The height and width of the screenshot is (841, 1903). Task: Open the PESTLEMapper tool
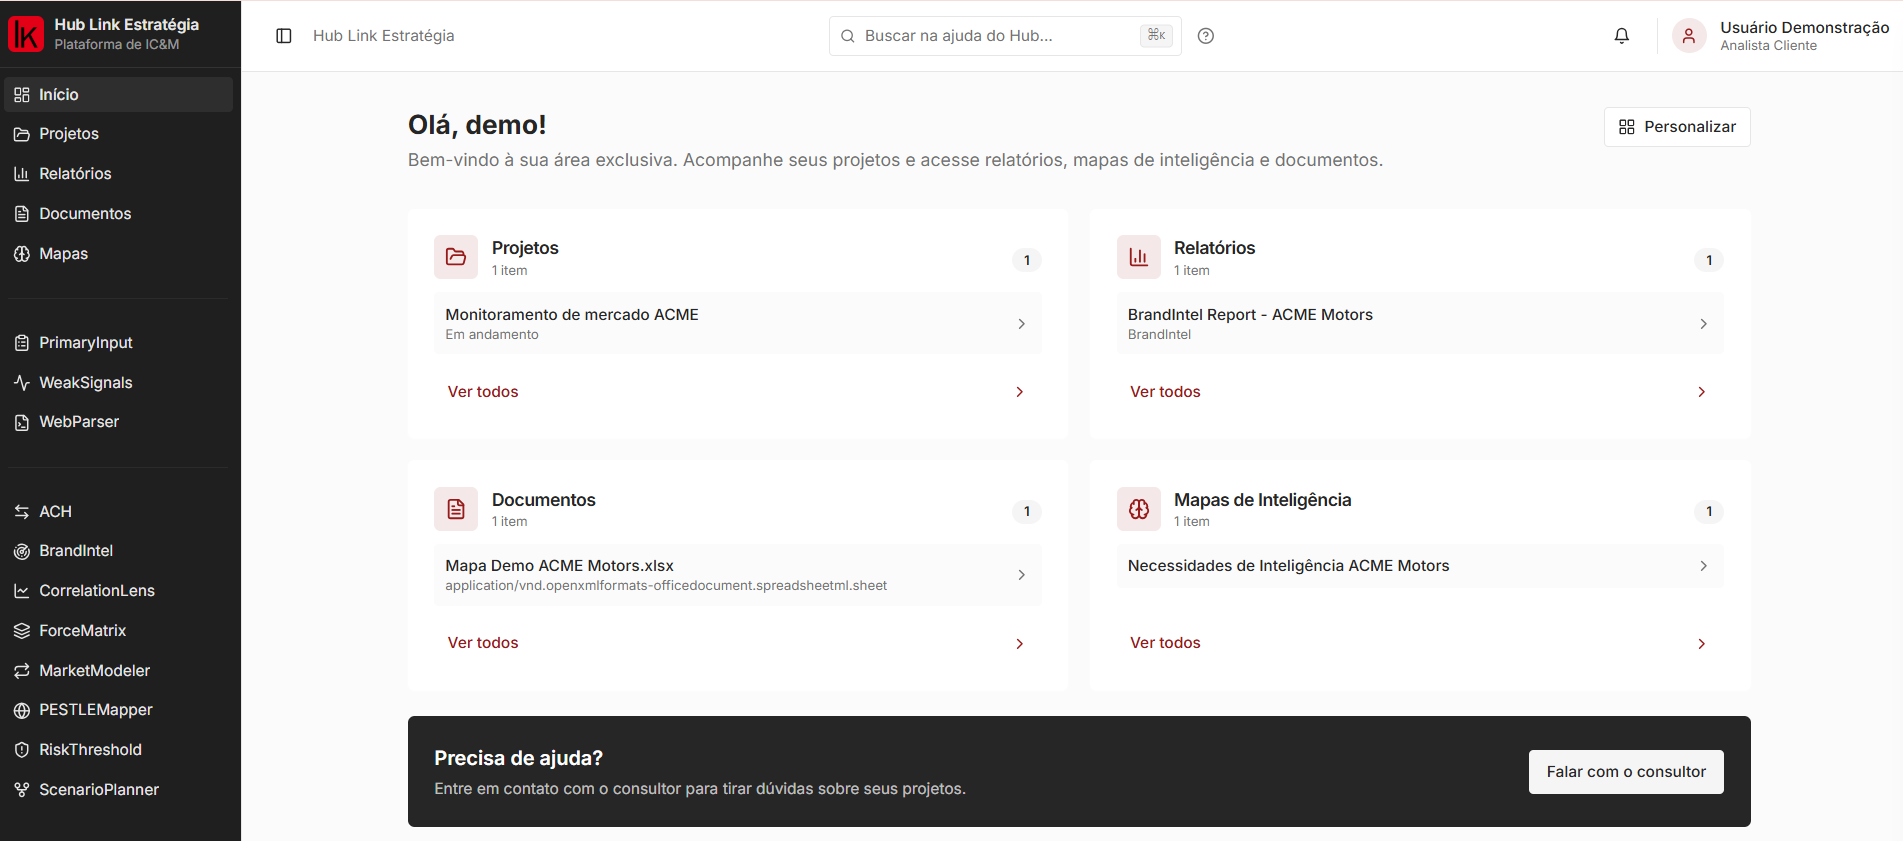click(119, 710)
